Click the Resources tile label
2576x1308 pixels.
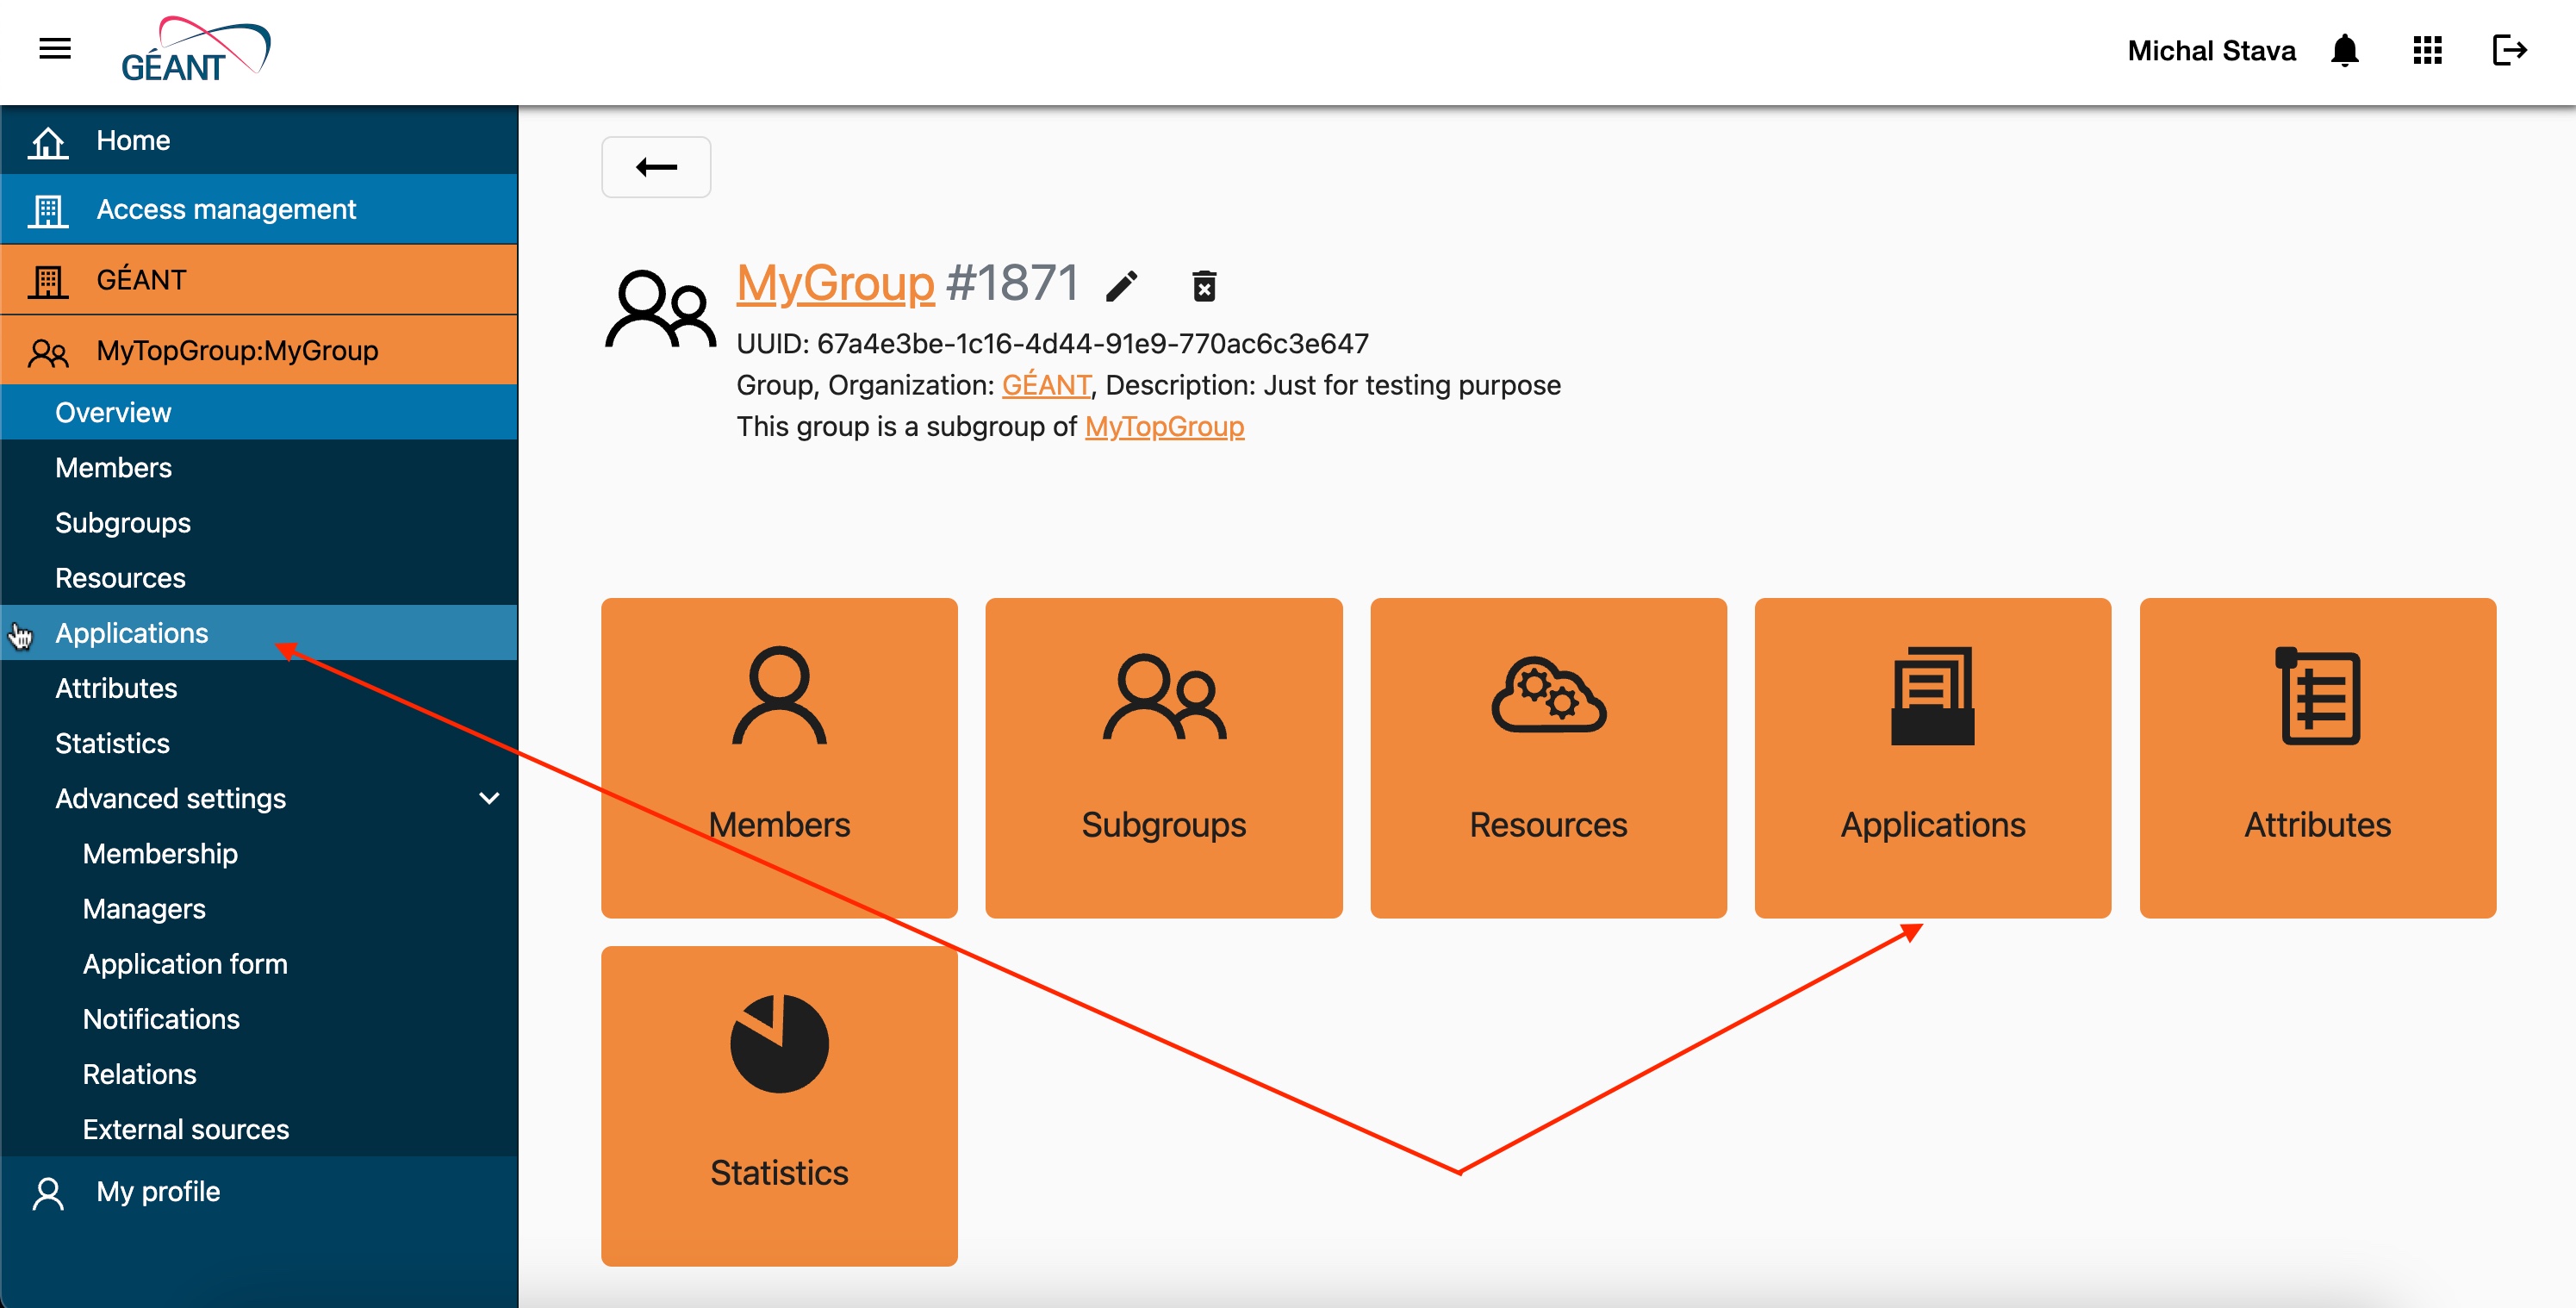coord(1548,824)
